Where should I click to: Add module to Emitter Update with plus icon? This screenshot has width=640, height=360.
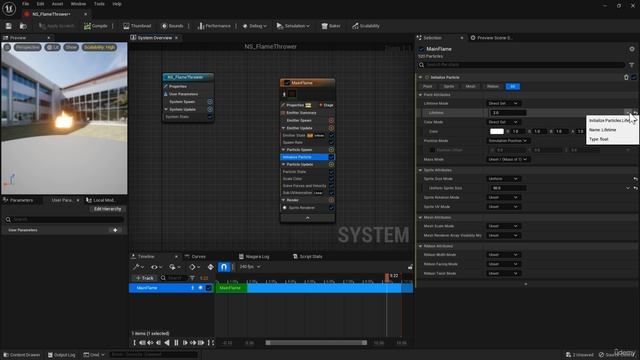coord(331,128)
